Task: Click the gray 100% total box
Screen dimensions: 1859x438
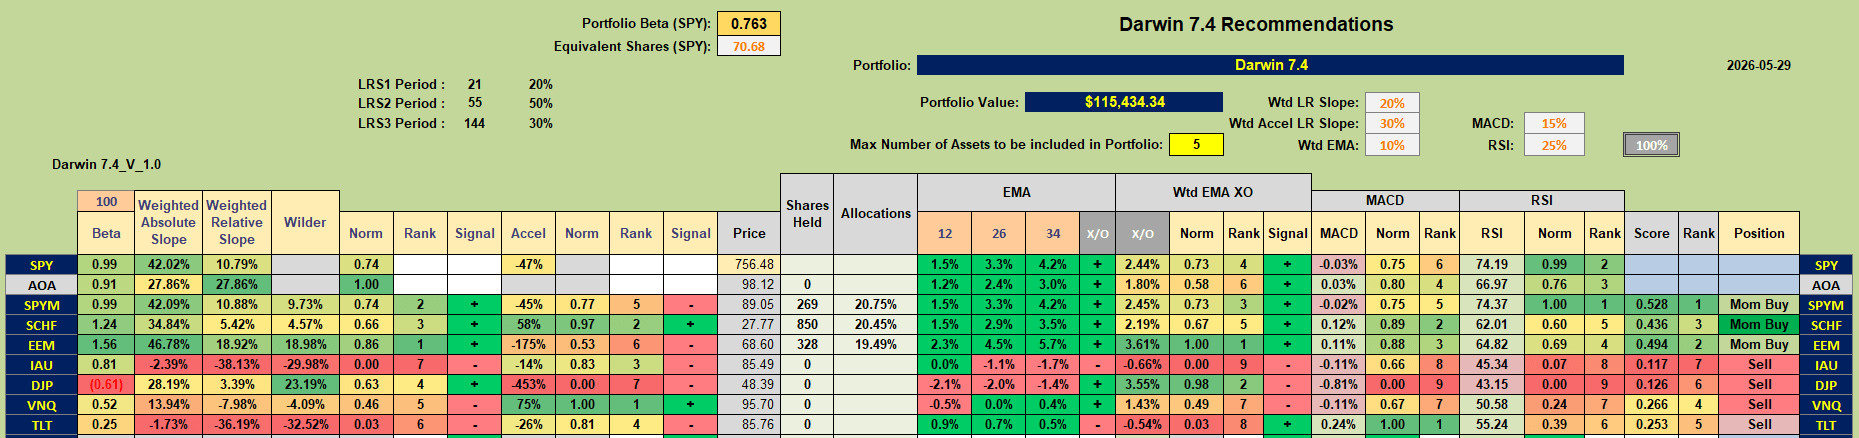Action: [x=1651, y=145]
